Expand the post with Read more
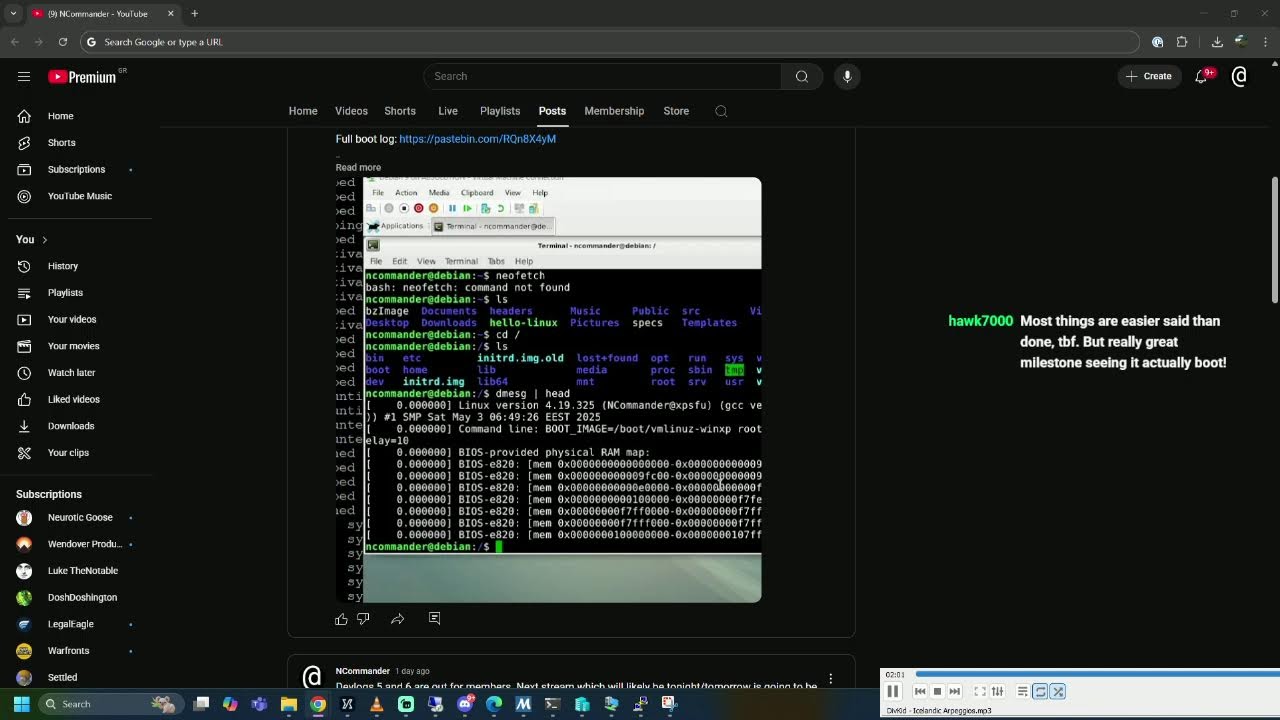Screen dimensions: 1280x720 358,167
